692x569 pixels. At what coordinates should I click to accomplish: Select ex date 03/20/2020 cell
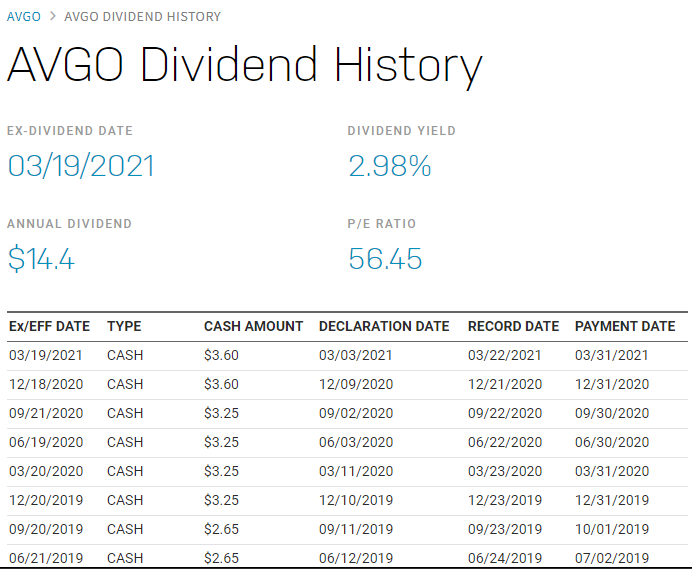(x=46, y=471)
